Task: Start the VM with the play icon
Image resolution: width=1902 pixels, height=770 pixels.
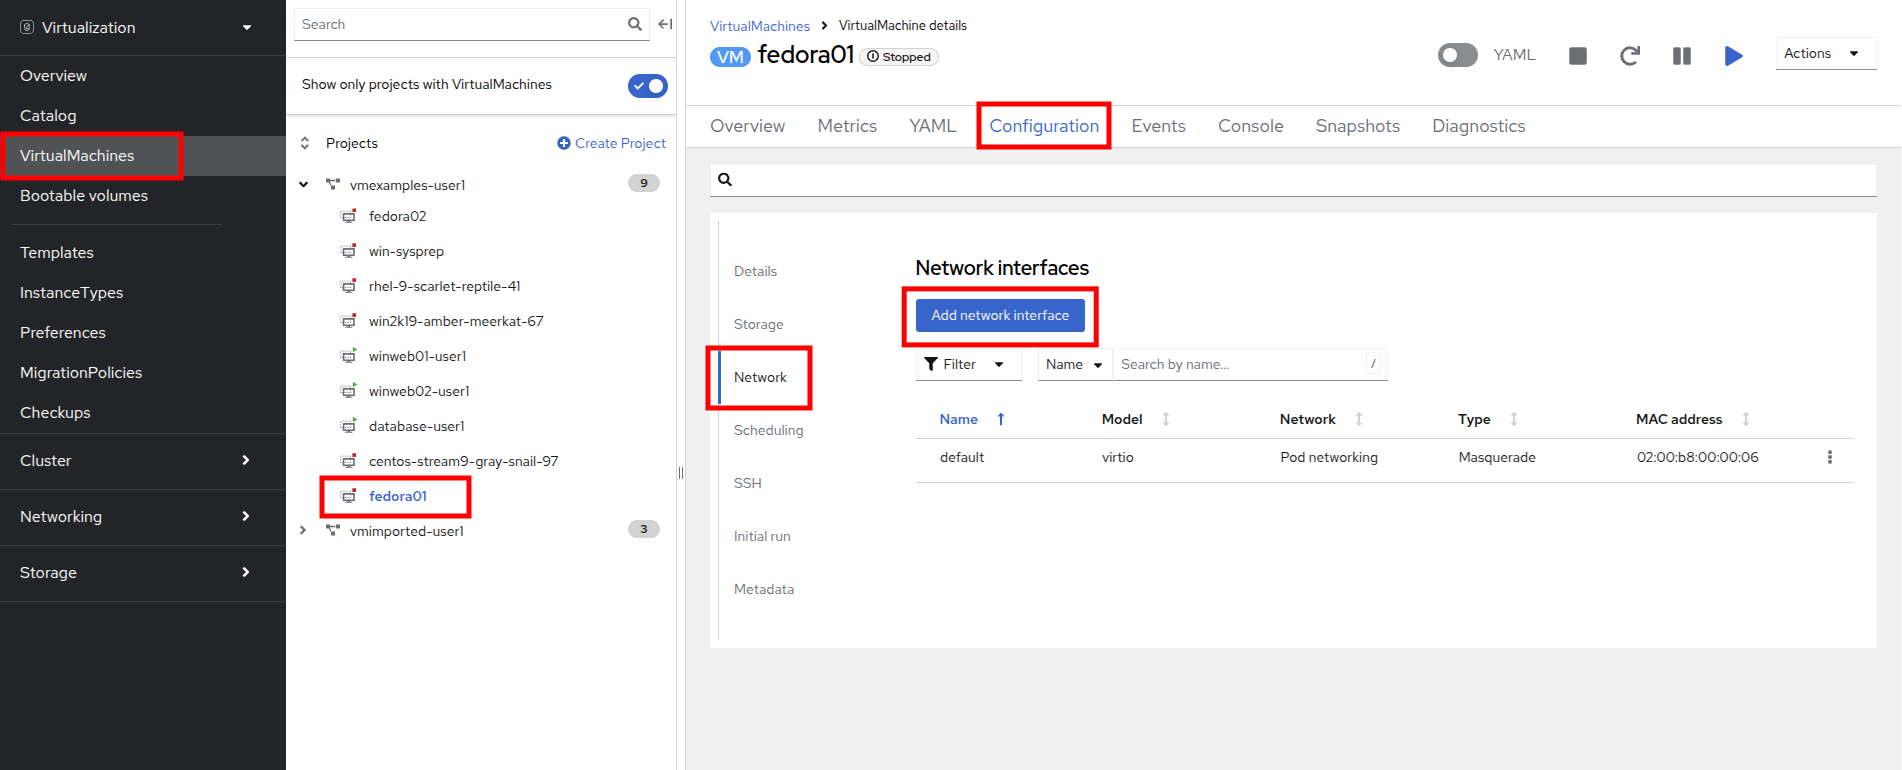Action: (x=1734, y=56)
